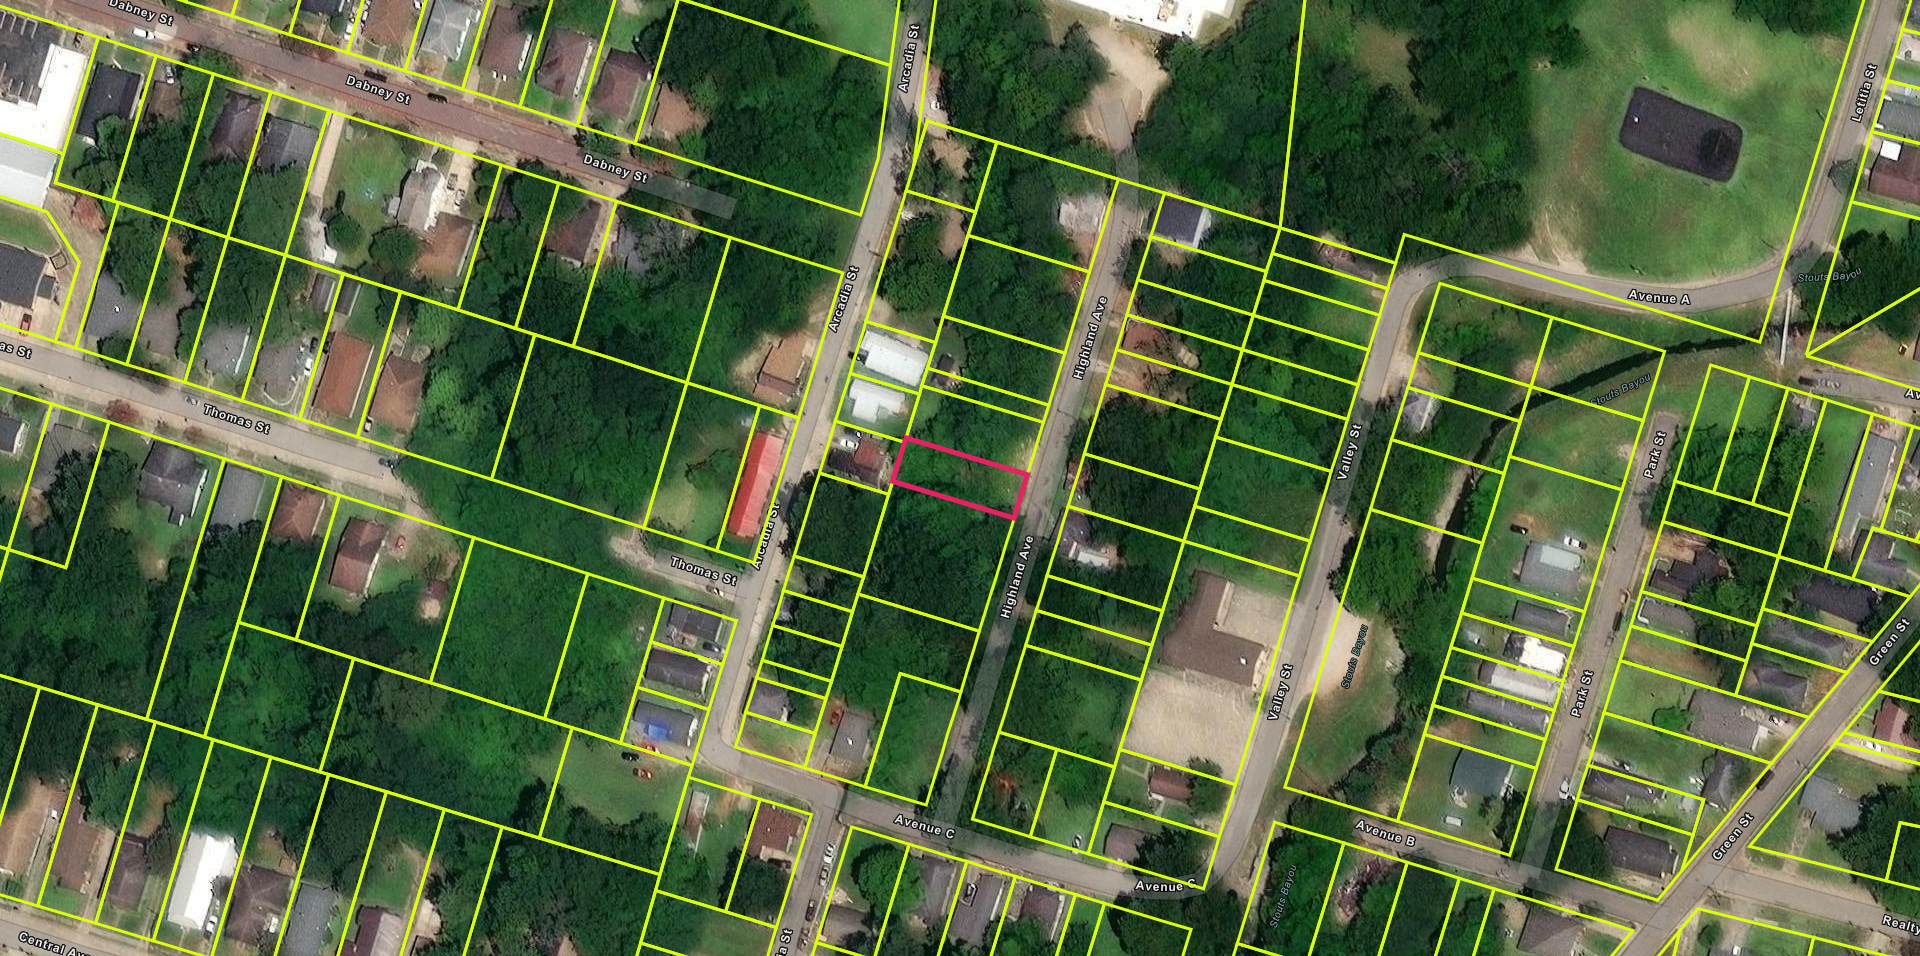Screen dimensions: 1920x956
Task: Click the Highland Ave label south of highlighted parcel
Action: [x=1016, y=577]
